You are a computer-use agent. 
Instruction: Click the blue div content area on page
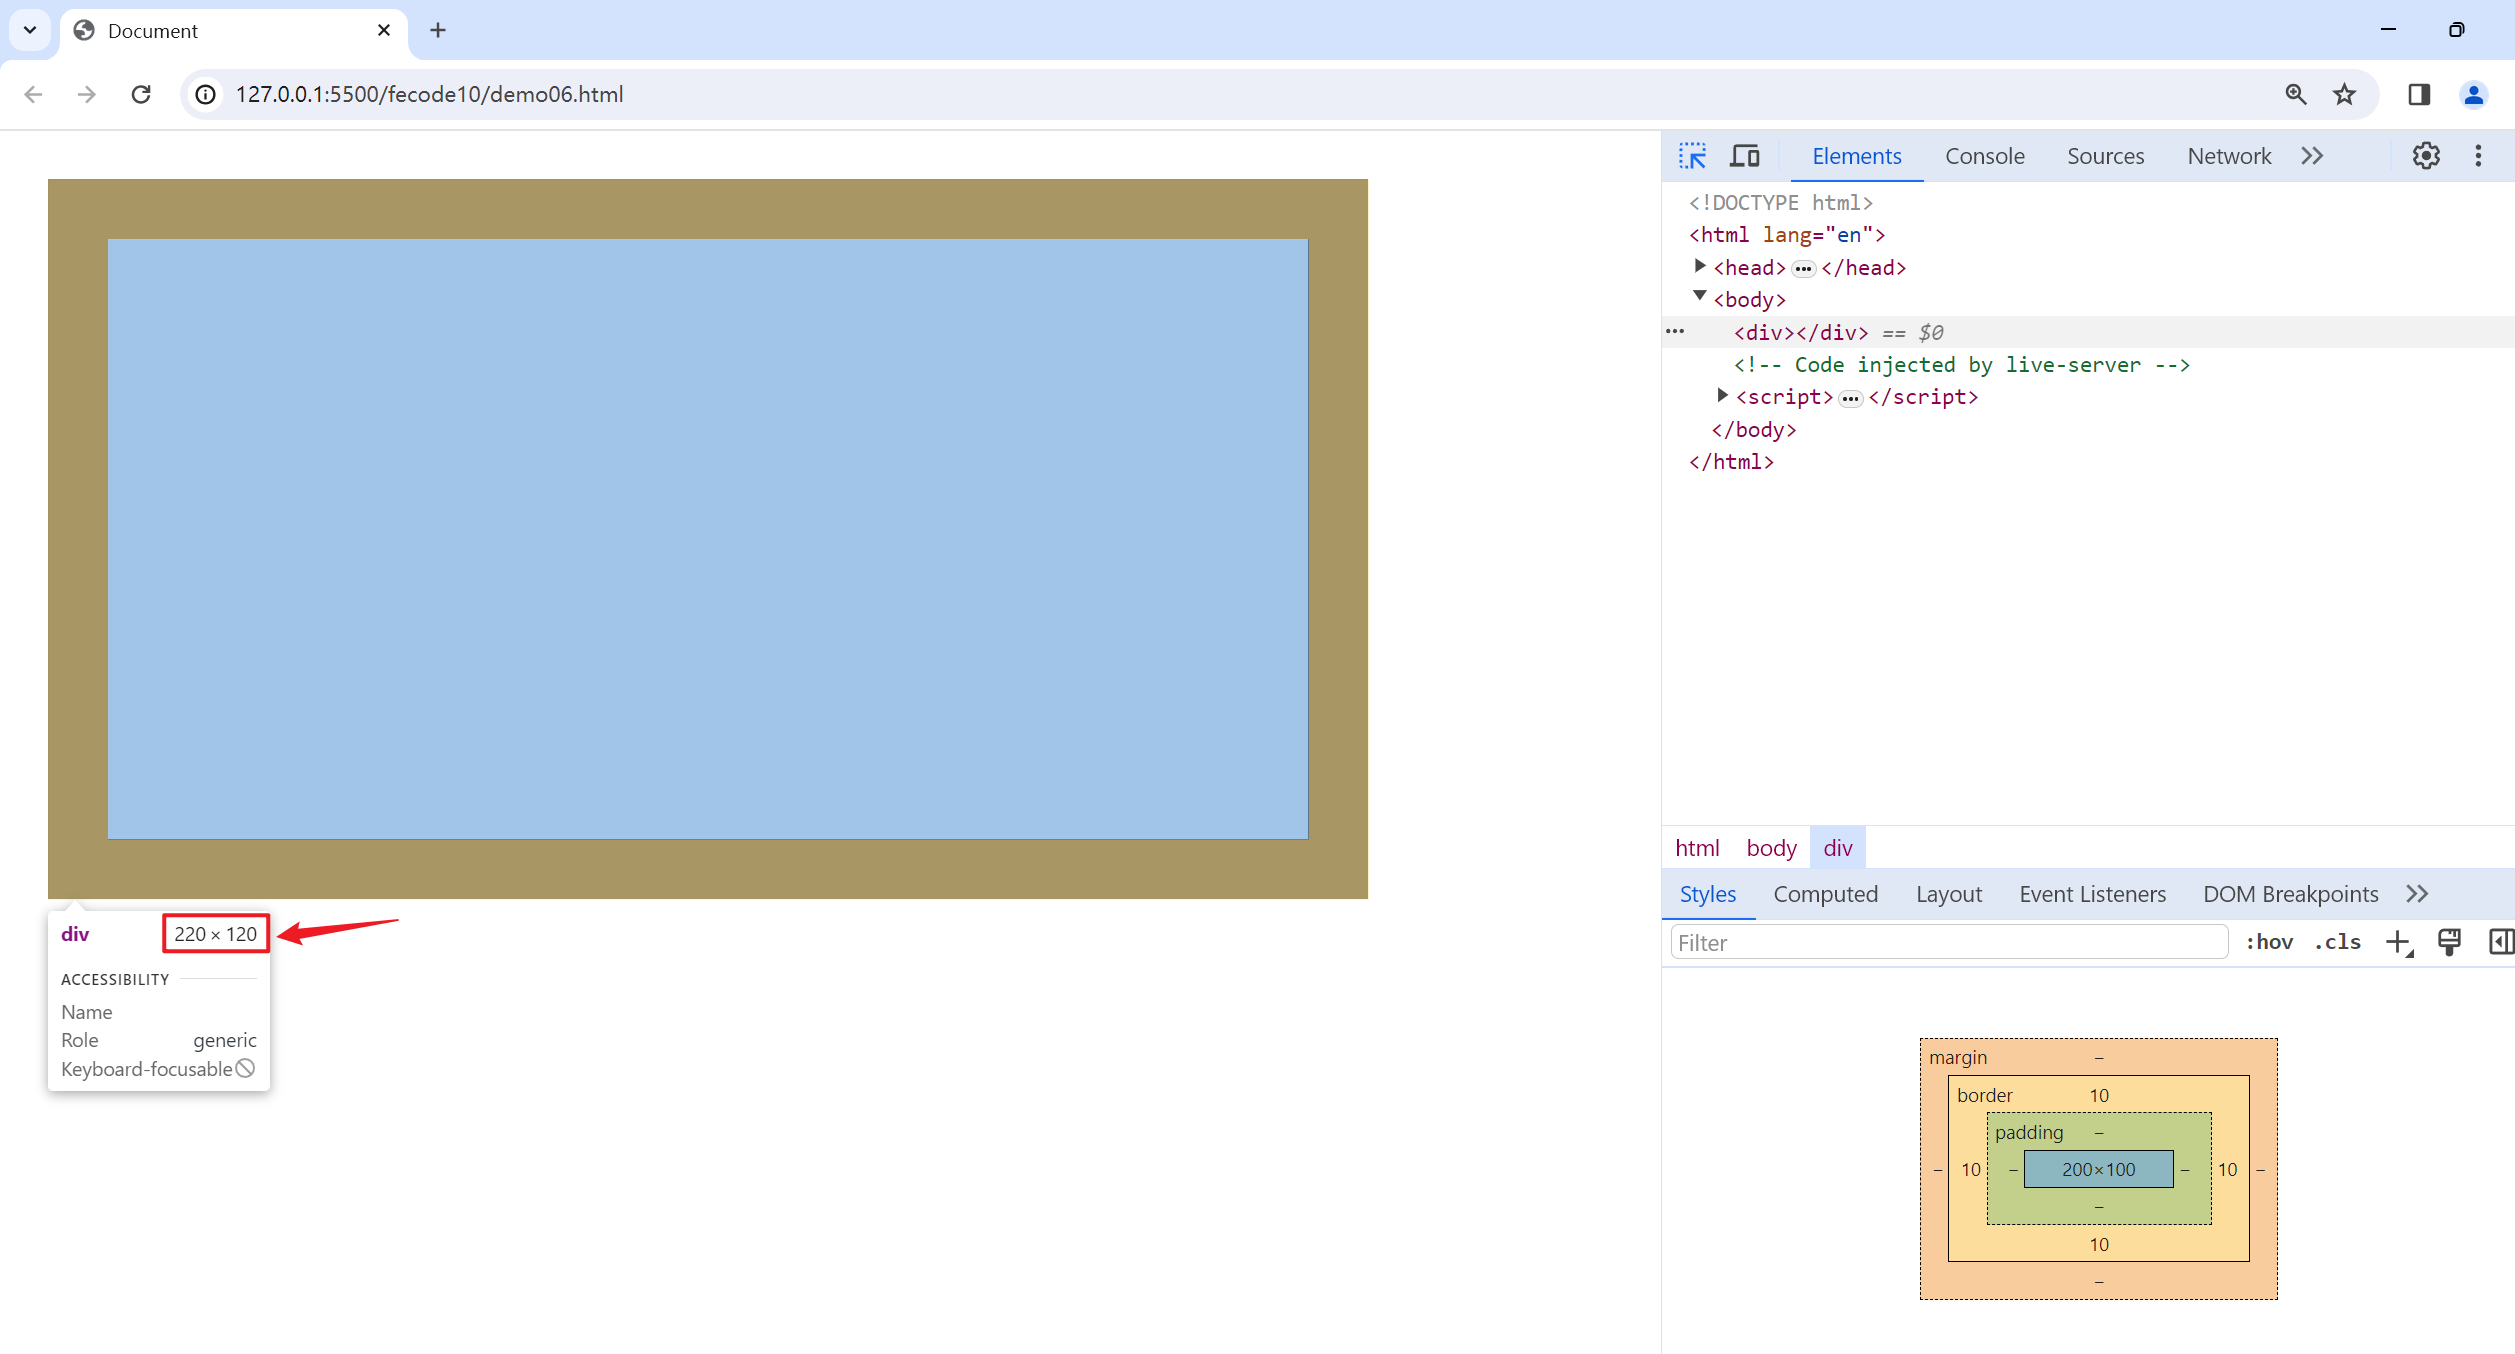pos(707,538)
